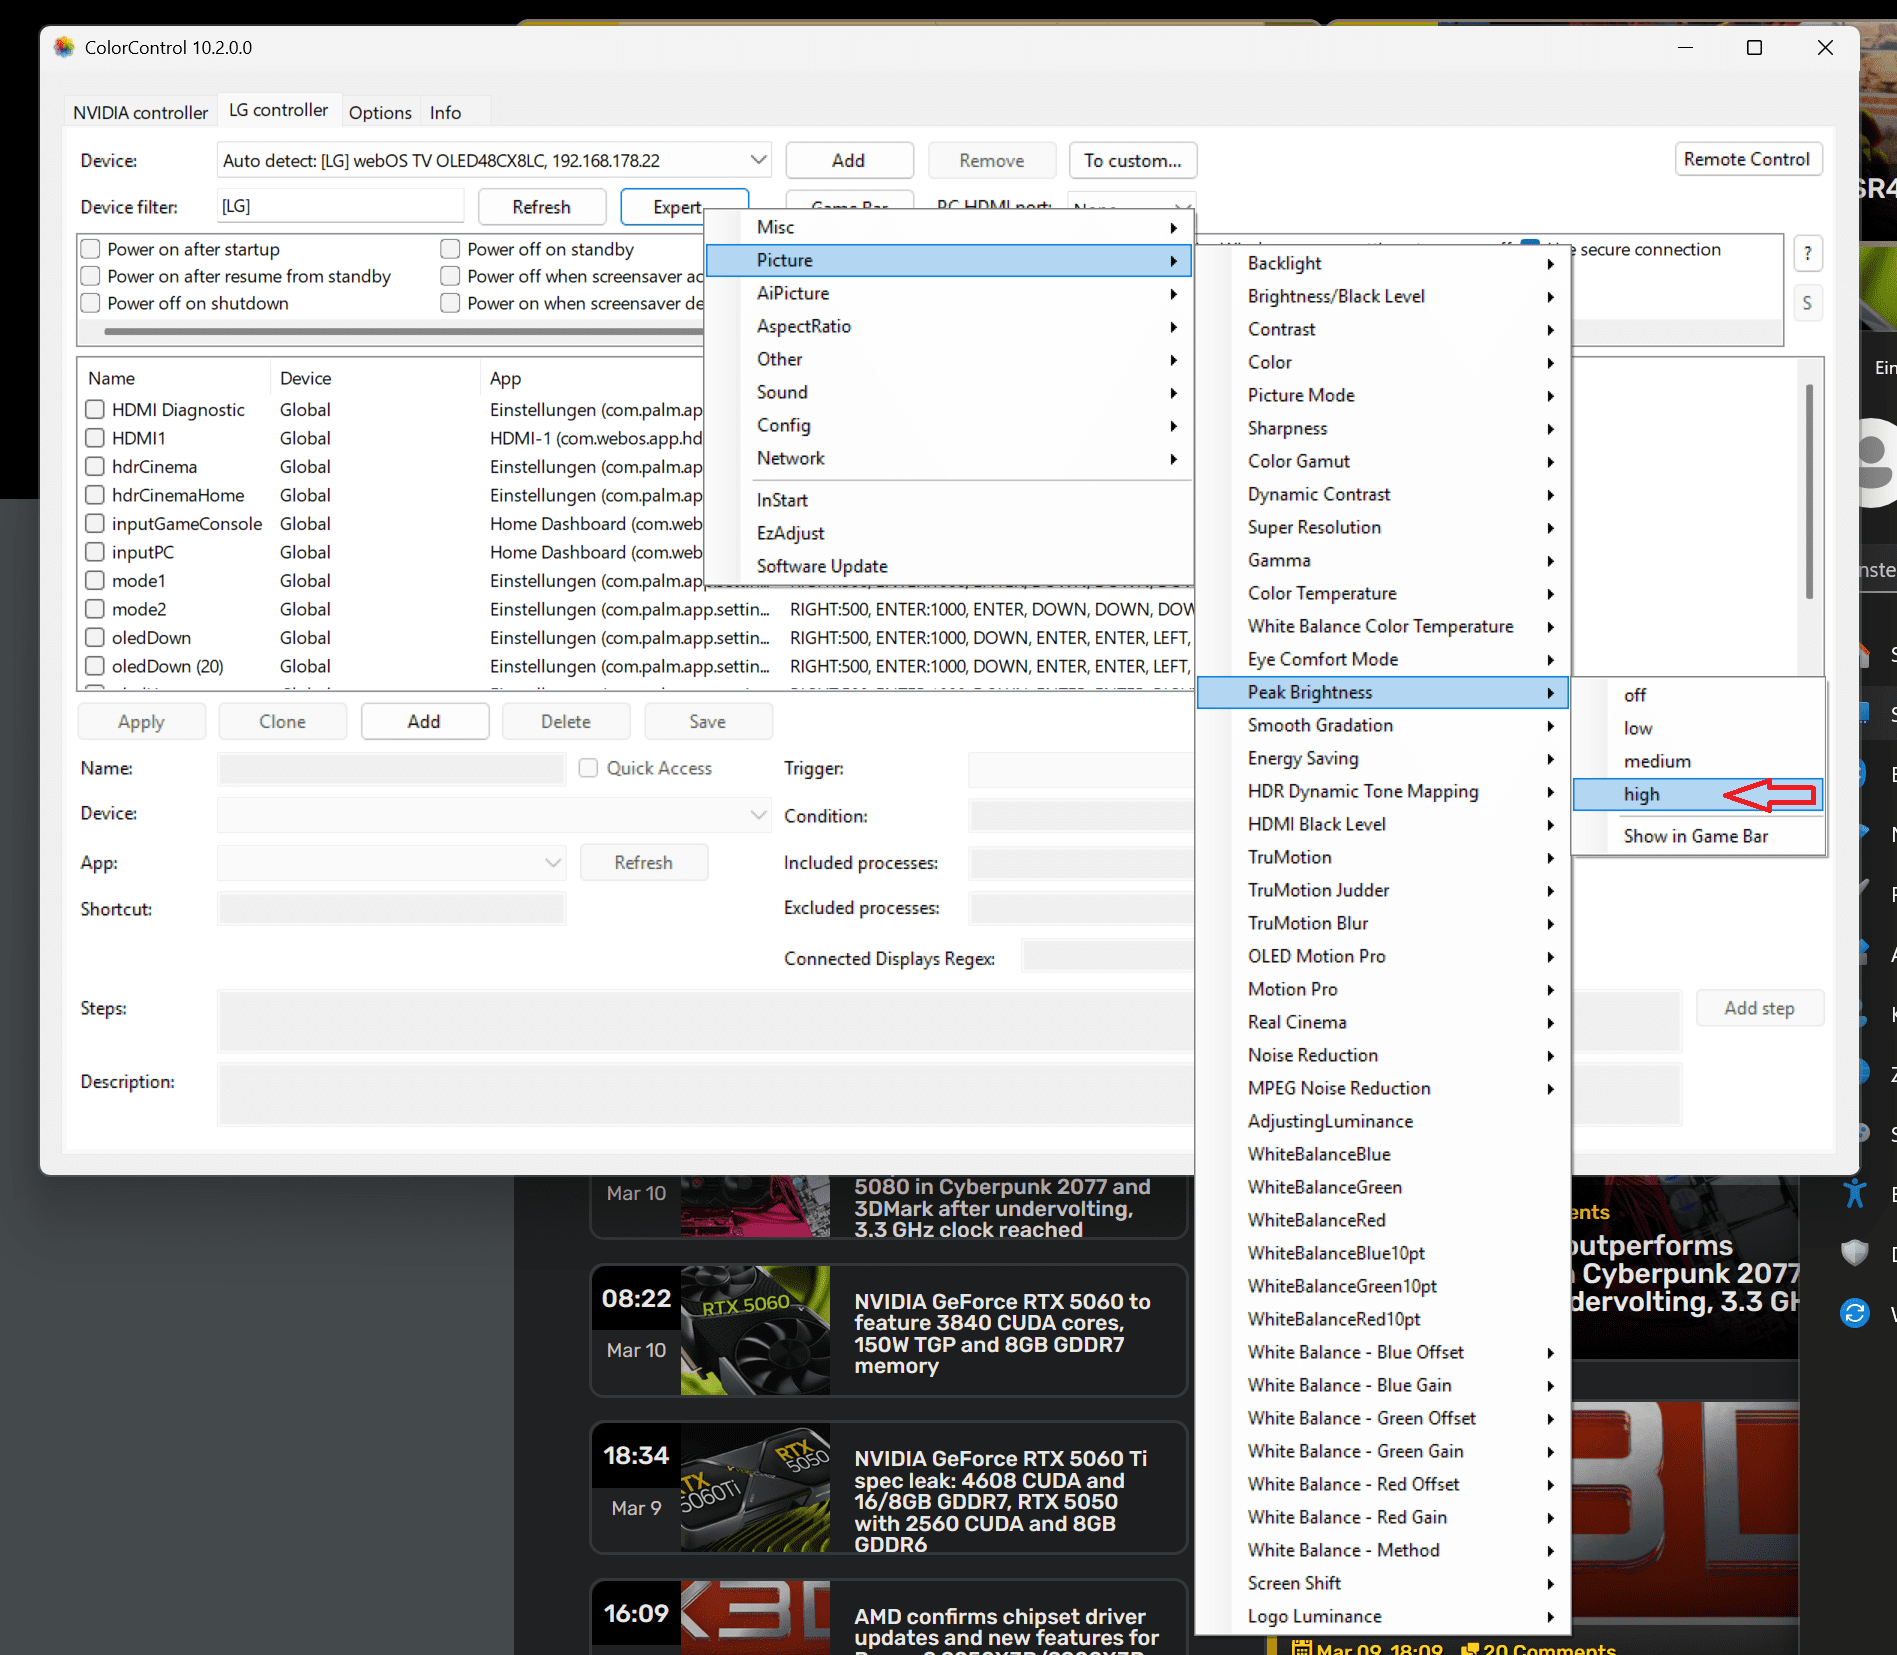Open the Energy Saving menu entry

[x=1383, y=758]
